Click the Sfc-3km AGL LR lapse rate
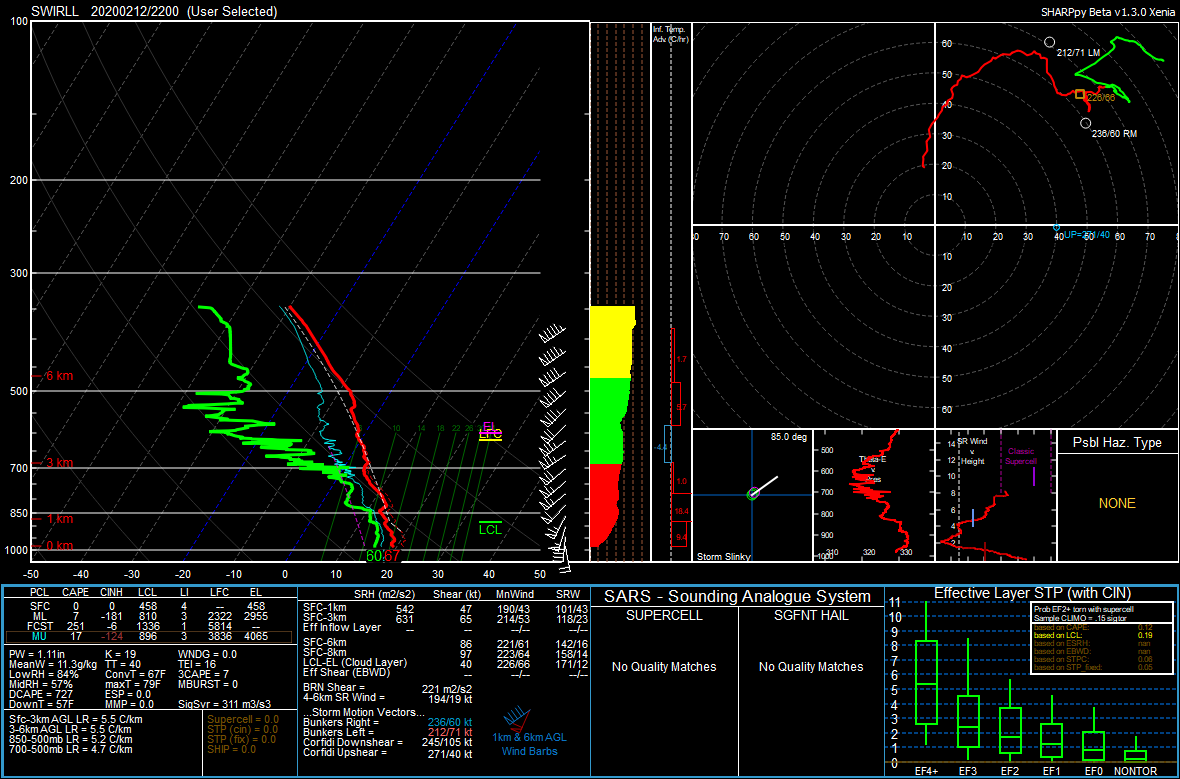 tap(75, 720)
